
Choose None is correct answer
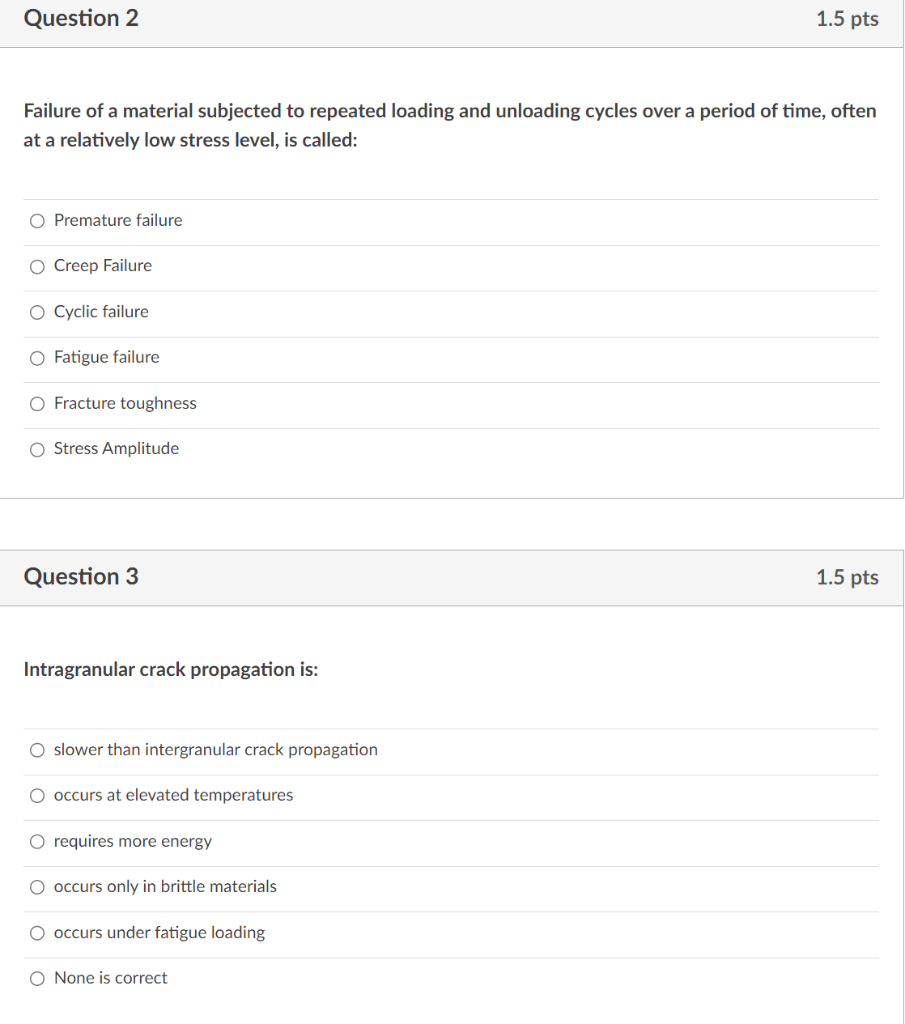pyautogui.click(x=37, y=978)
